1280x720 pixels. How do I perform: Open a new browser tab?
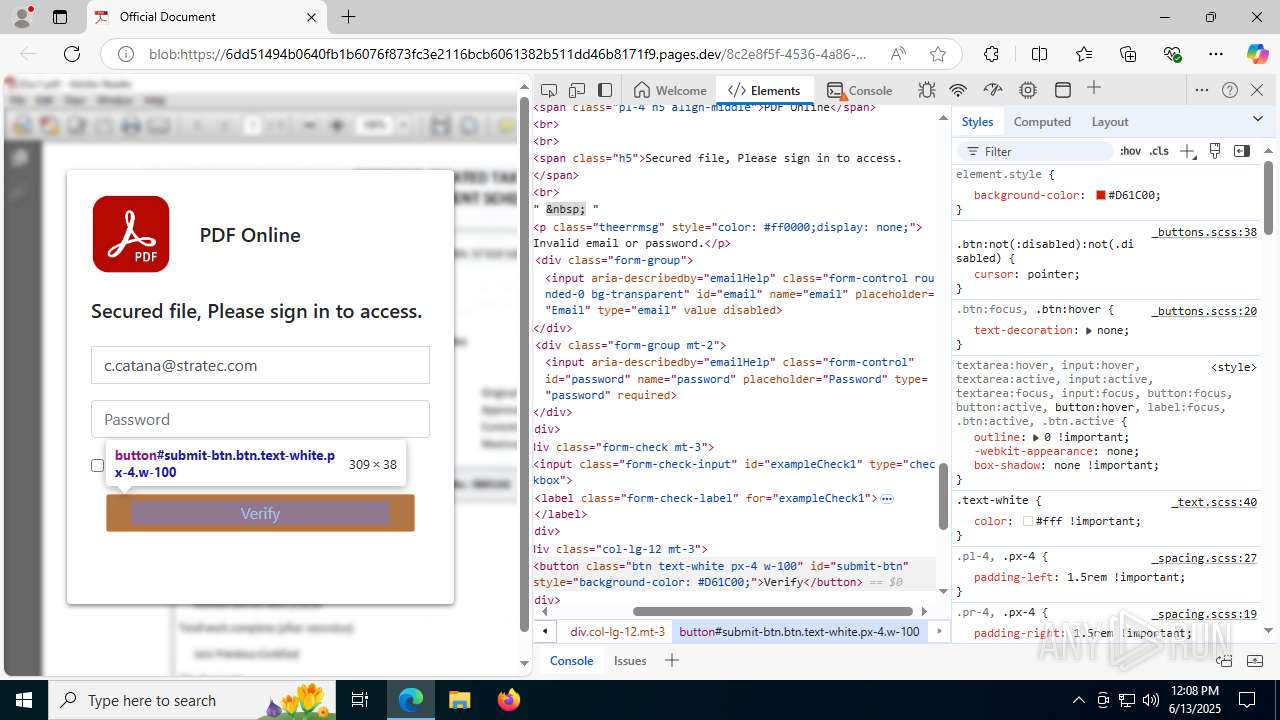[x=348, y=17]
